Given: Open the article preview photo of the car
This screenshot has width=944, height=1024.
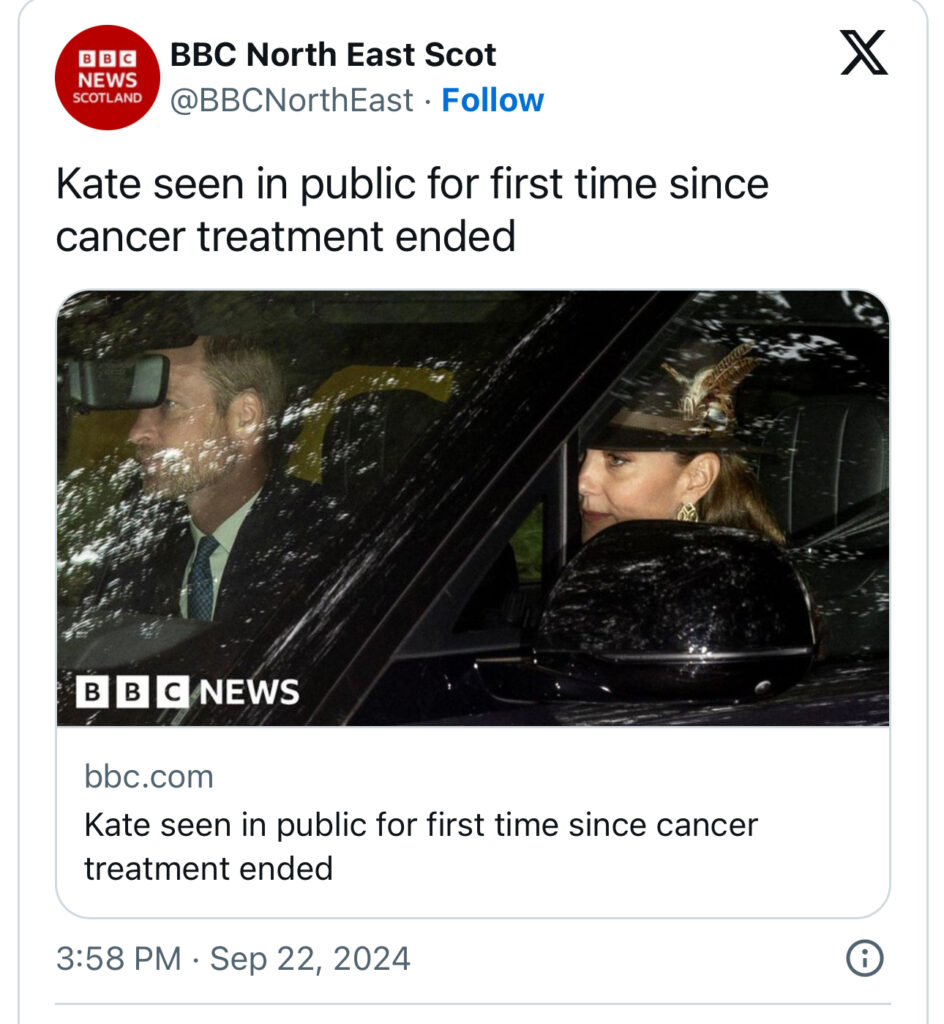Looking at the screenshot, I should tap(472, 507).
